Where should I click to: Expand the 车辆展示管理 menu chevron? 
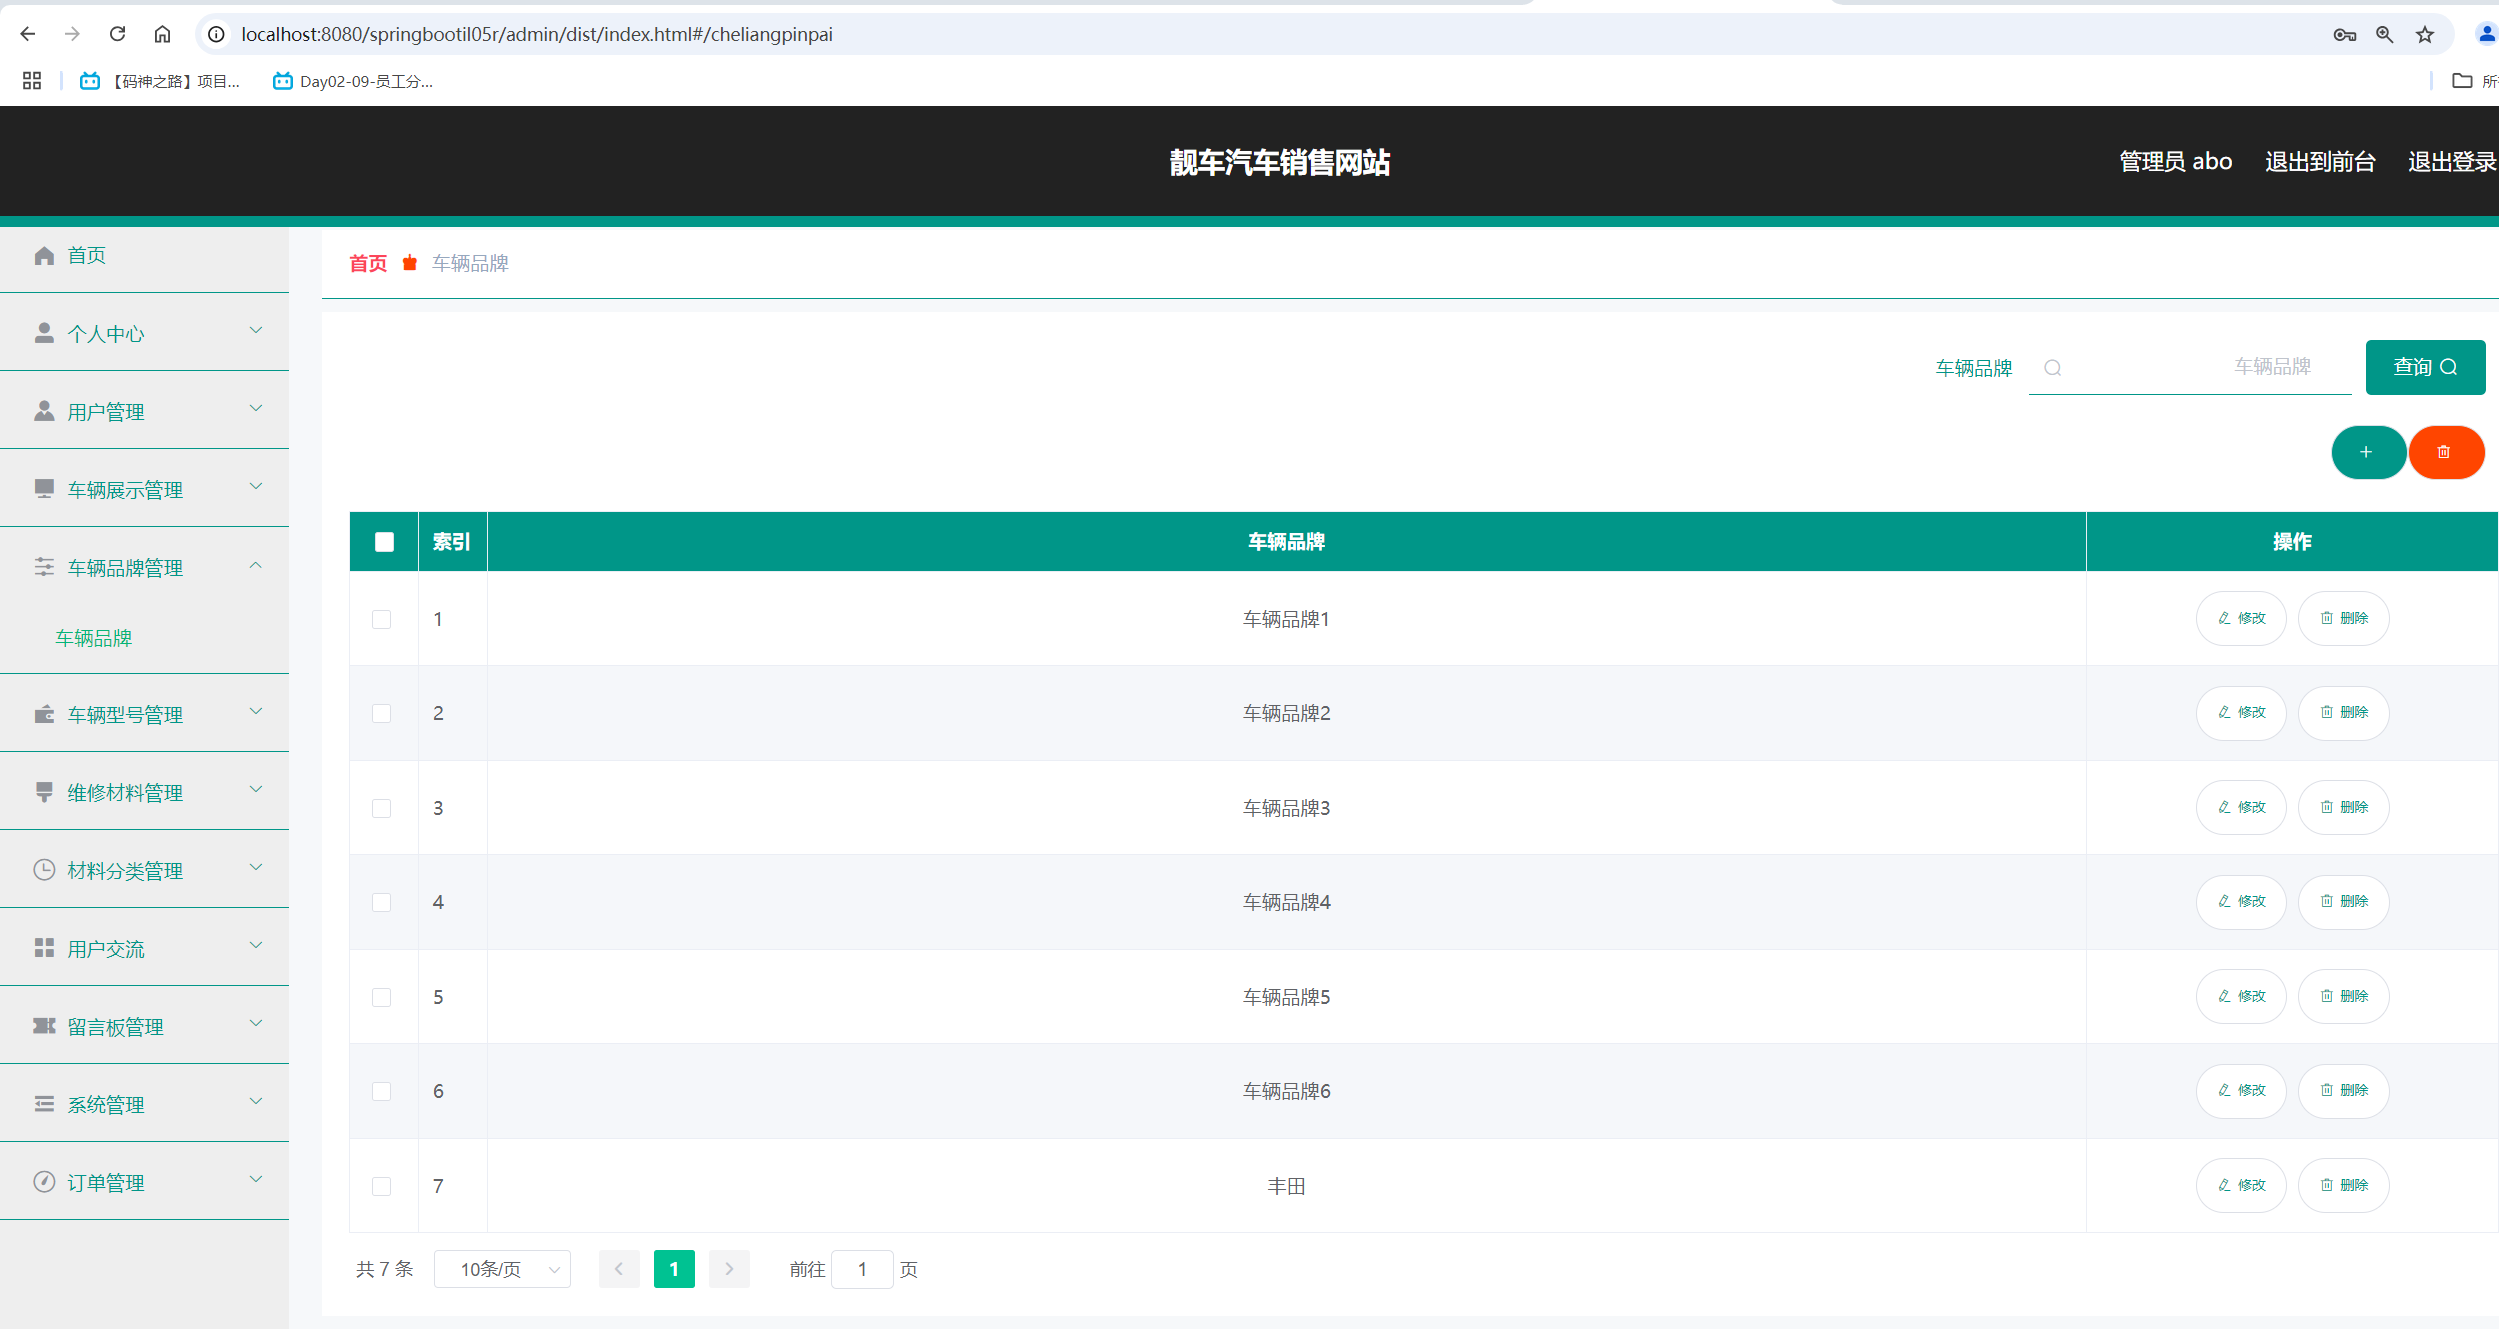(x=256, y=486)
